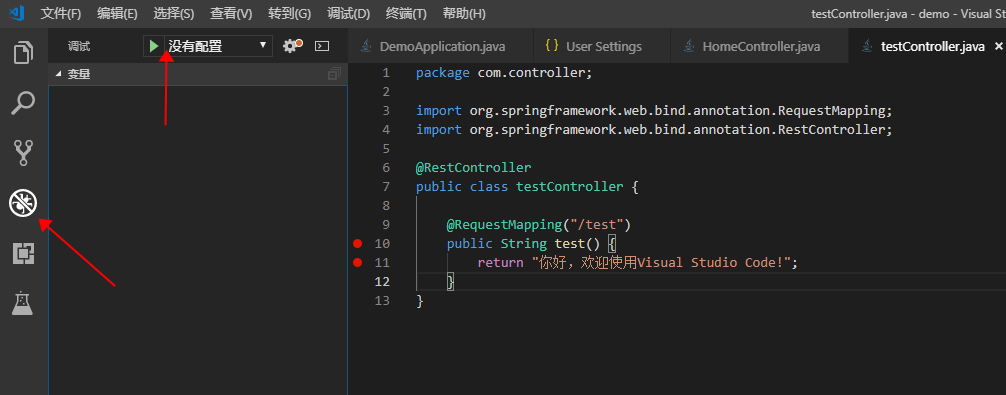This screenshot has width=1006, height=395.
Task: Click the 'testController' class name in code
Action: point(570,187)
